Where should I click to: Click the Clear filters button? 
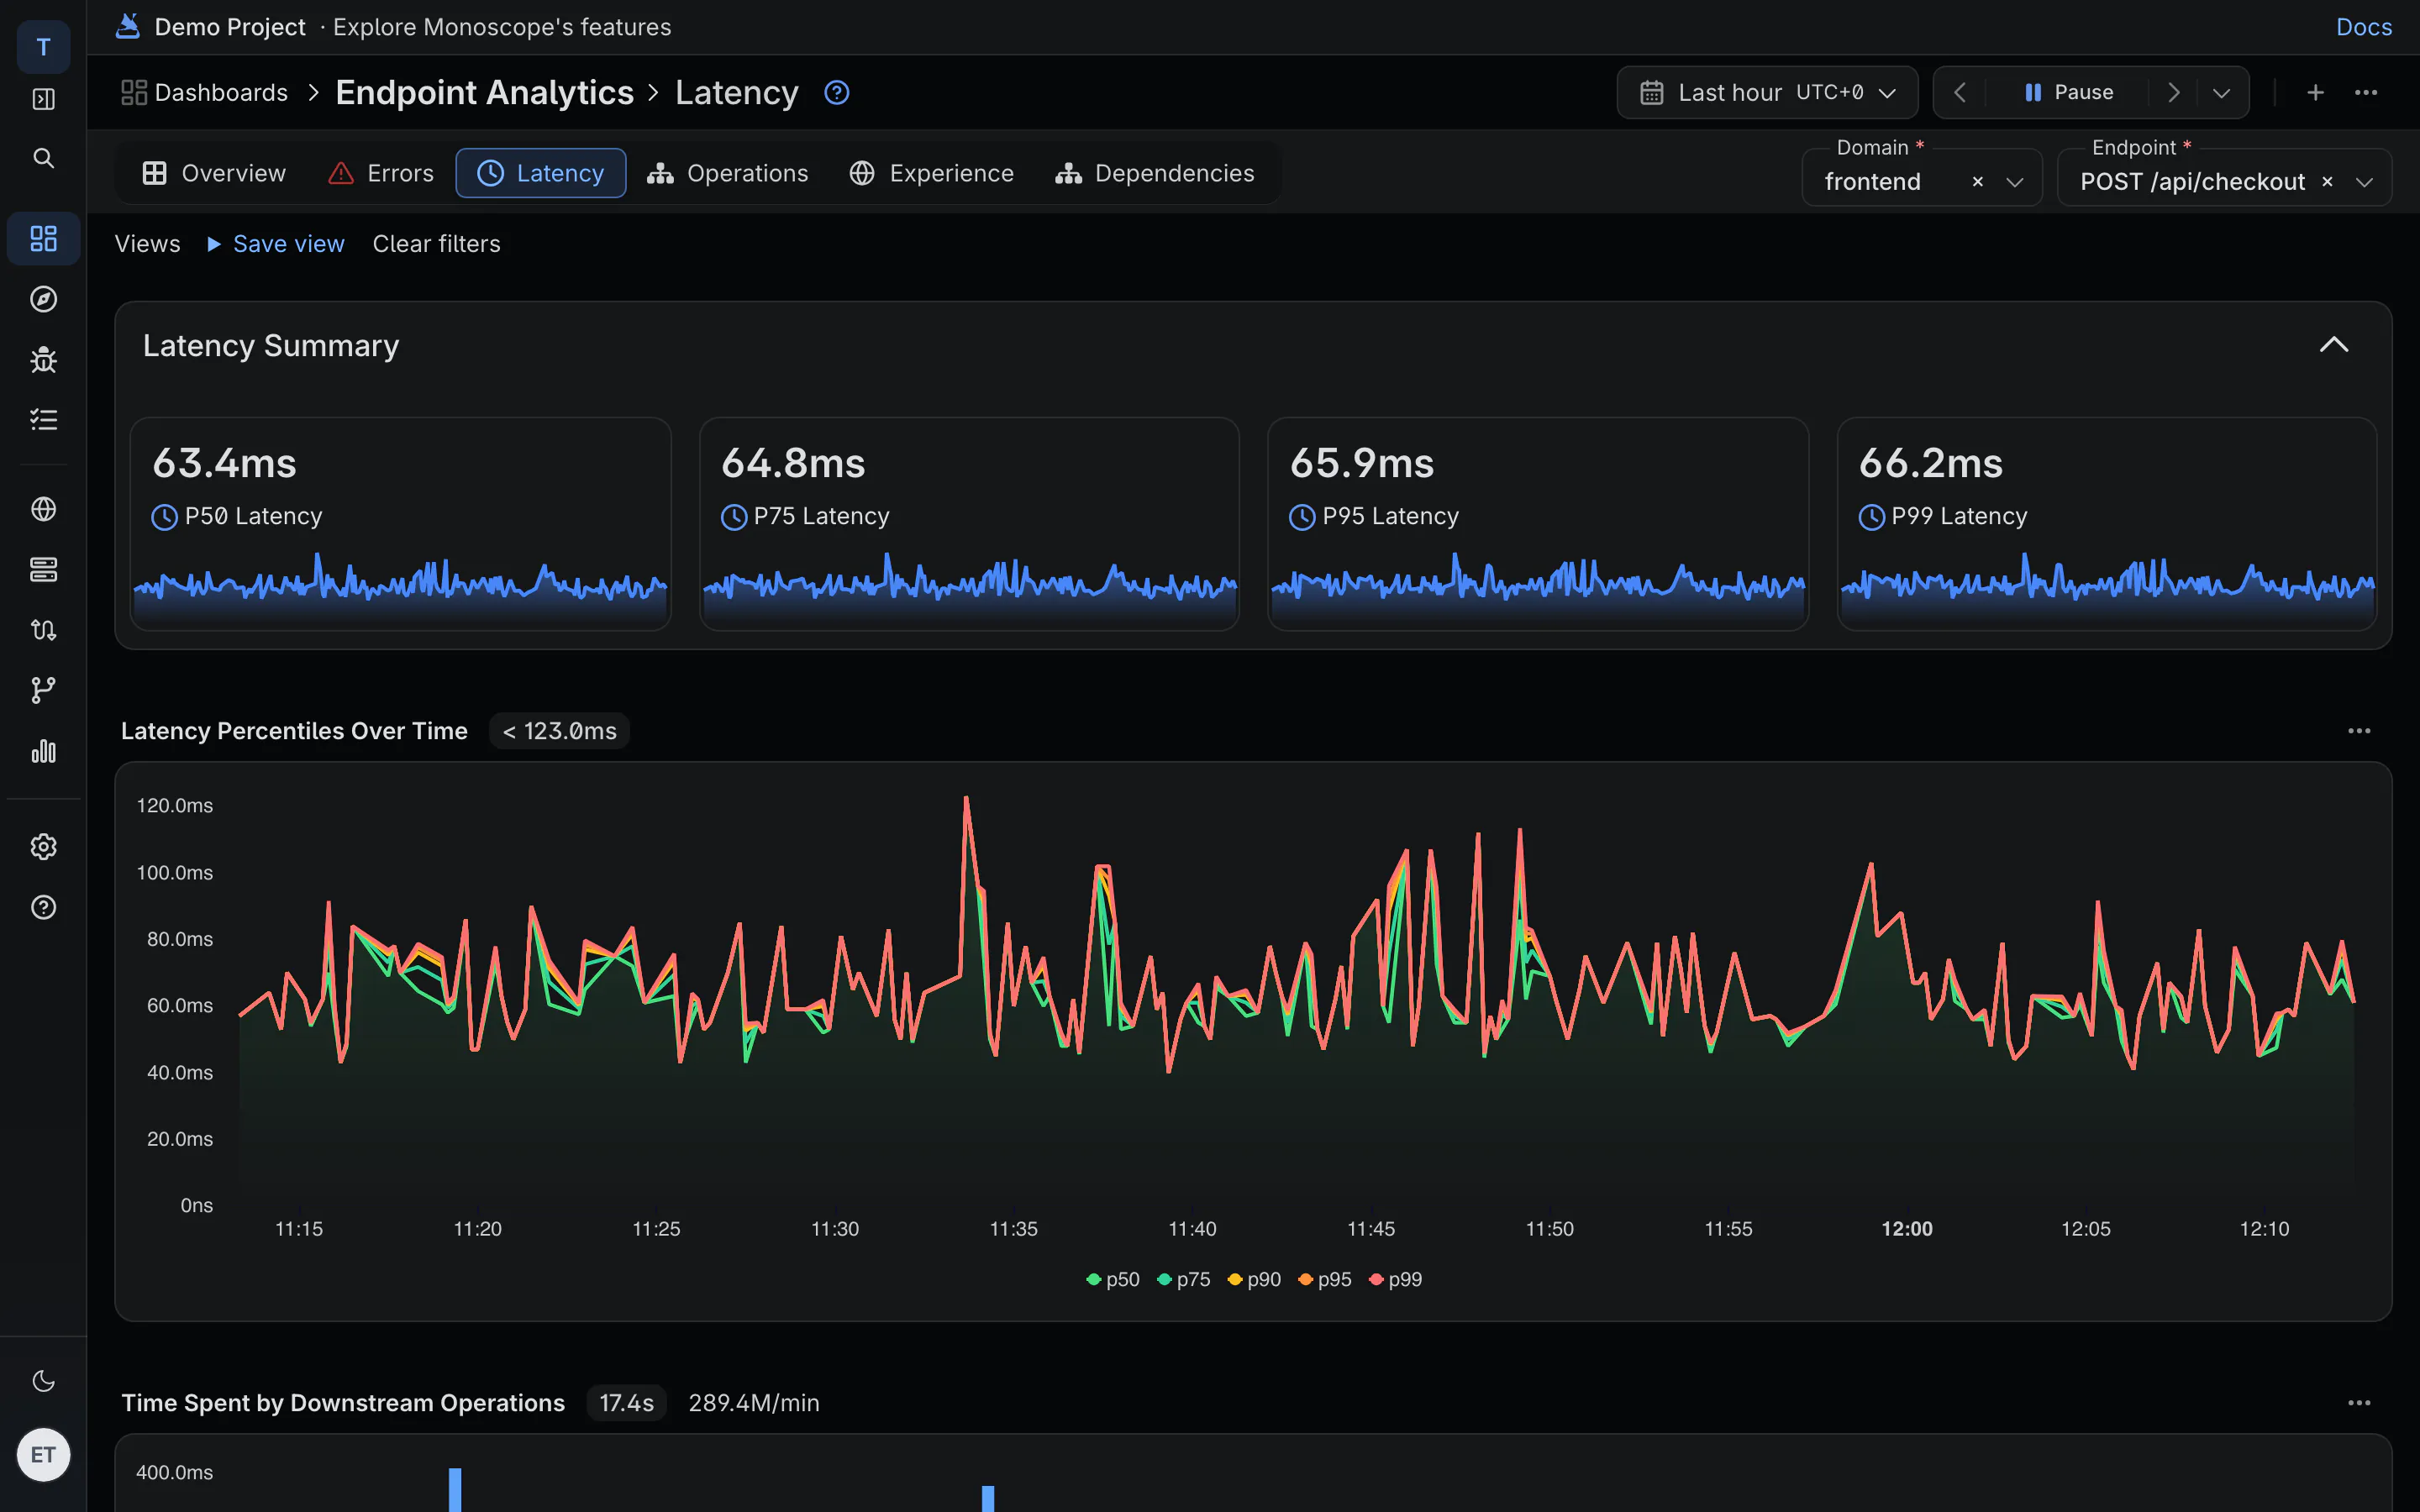click(x=436, y=244)
